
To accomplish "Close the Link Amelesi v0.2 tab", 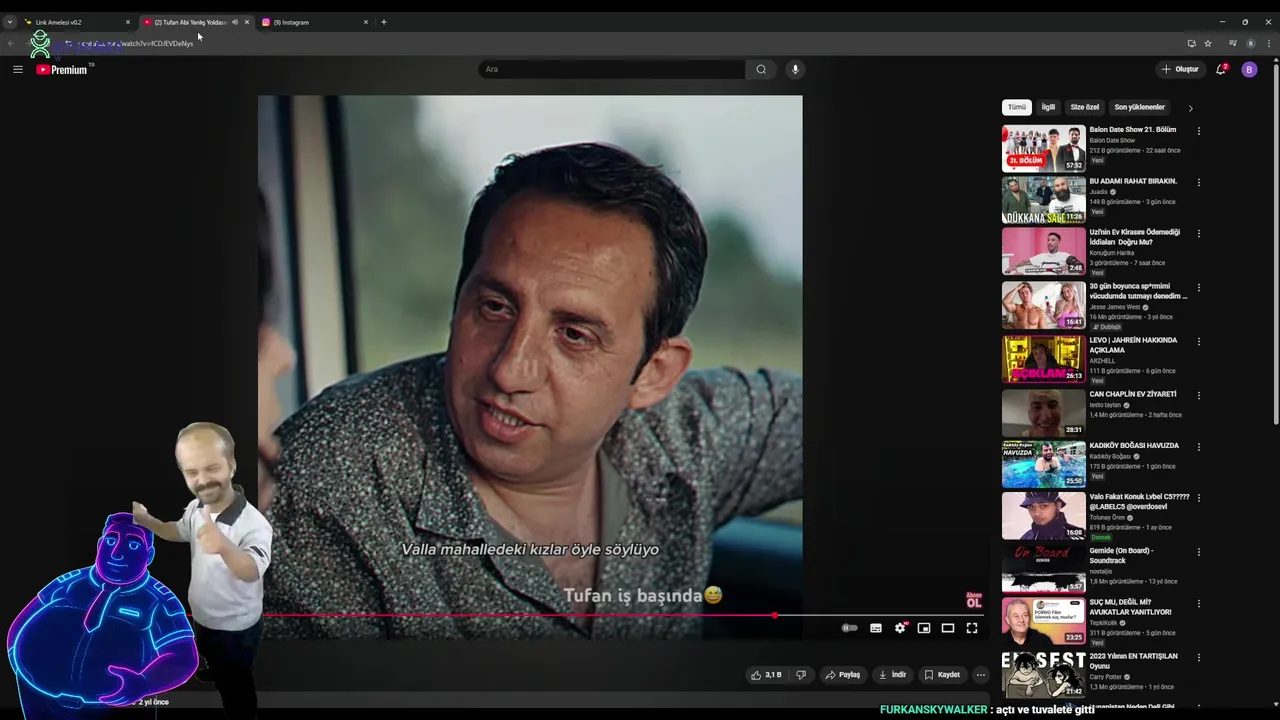I will pyautogui.click(x=127, y=22).
